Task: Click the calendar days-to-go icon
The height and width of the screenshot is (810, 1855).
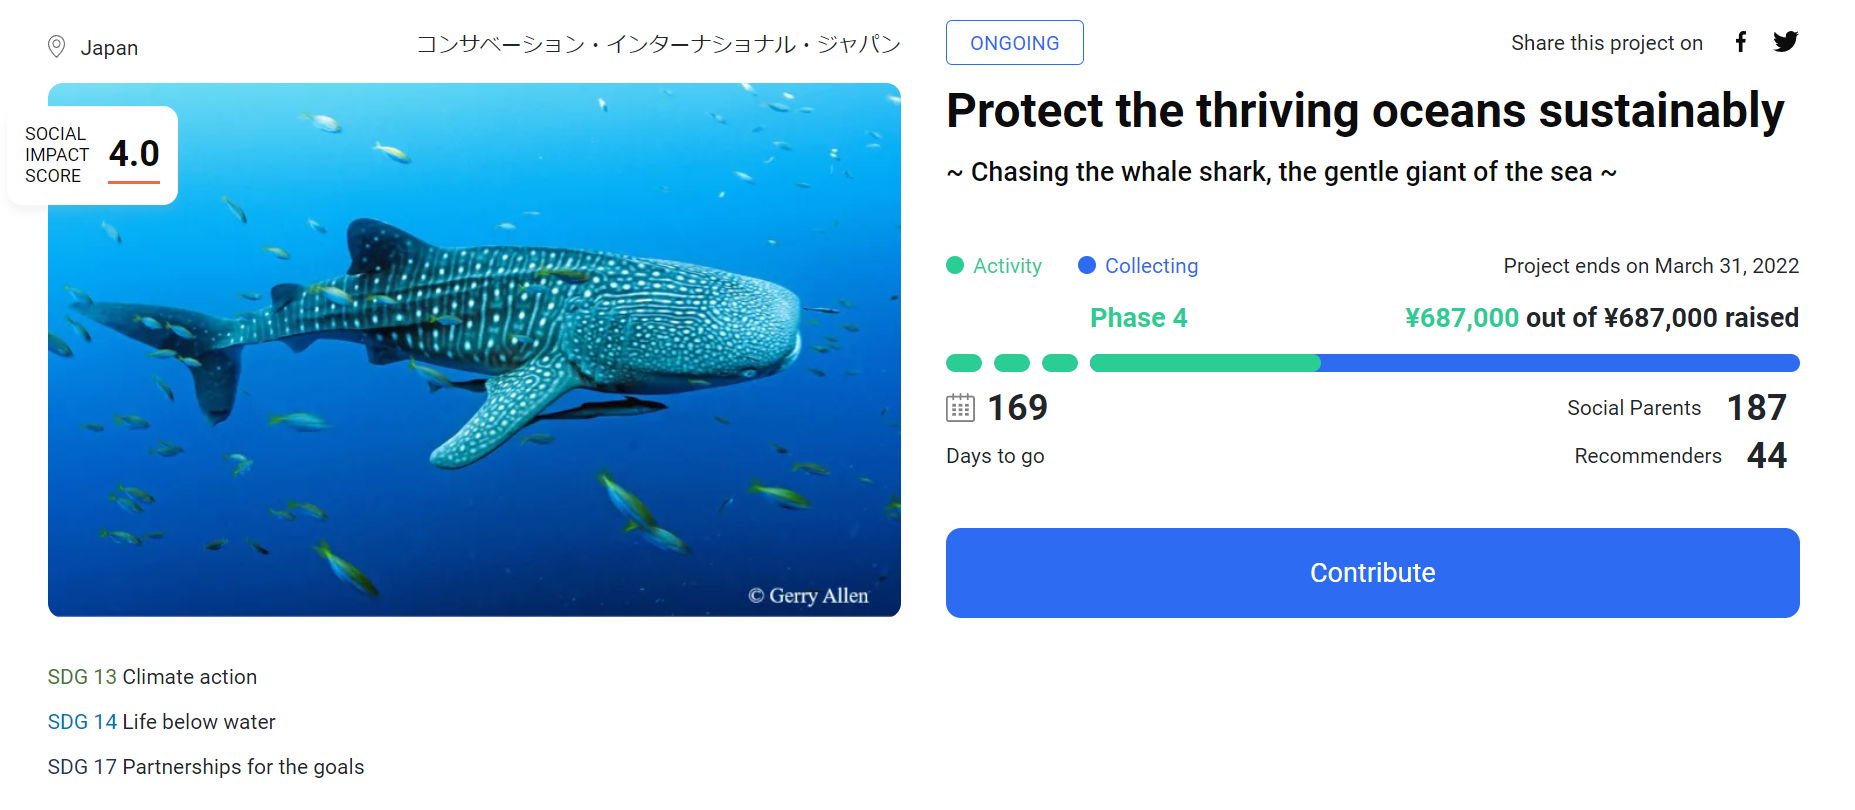Action: pos(960,408)
